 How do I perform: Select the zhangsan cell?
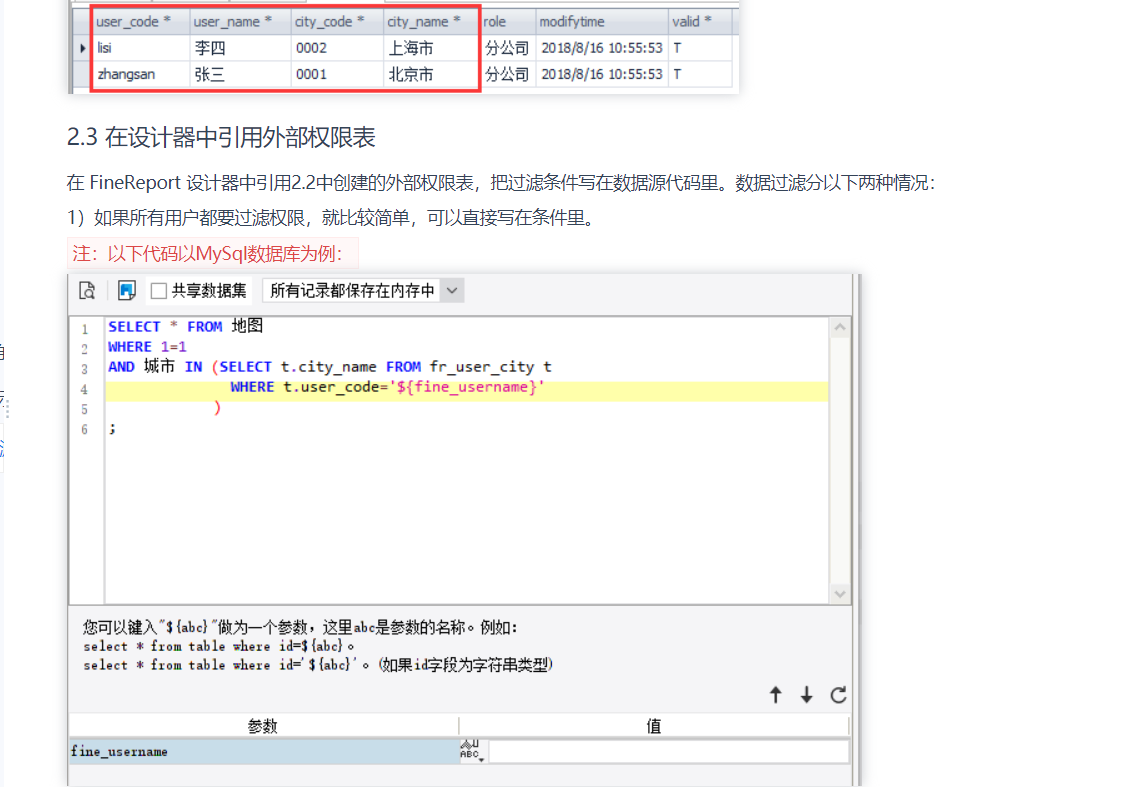(141, 74)
